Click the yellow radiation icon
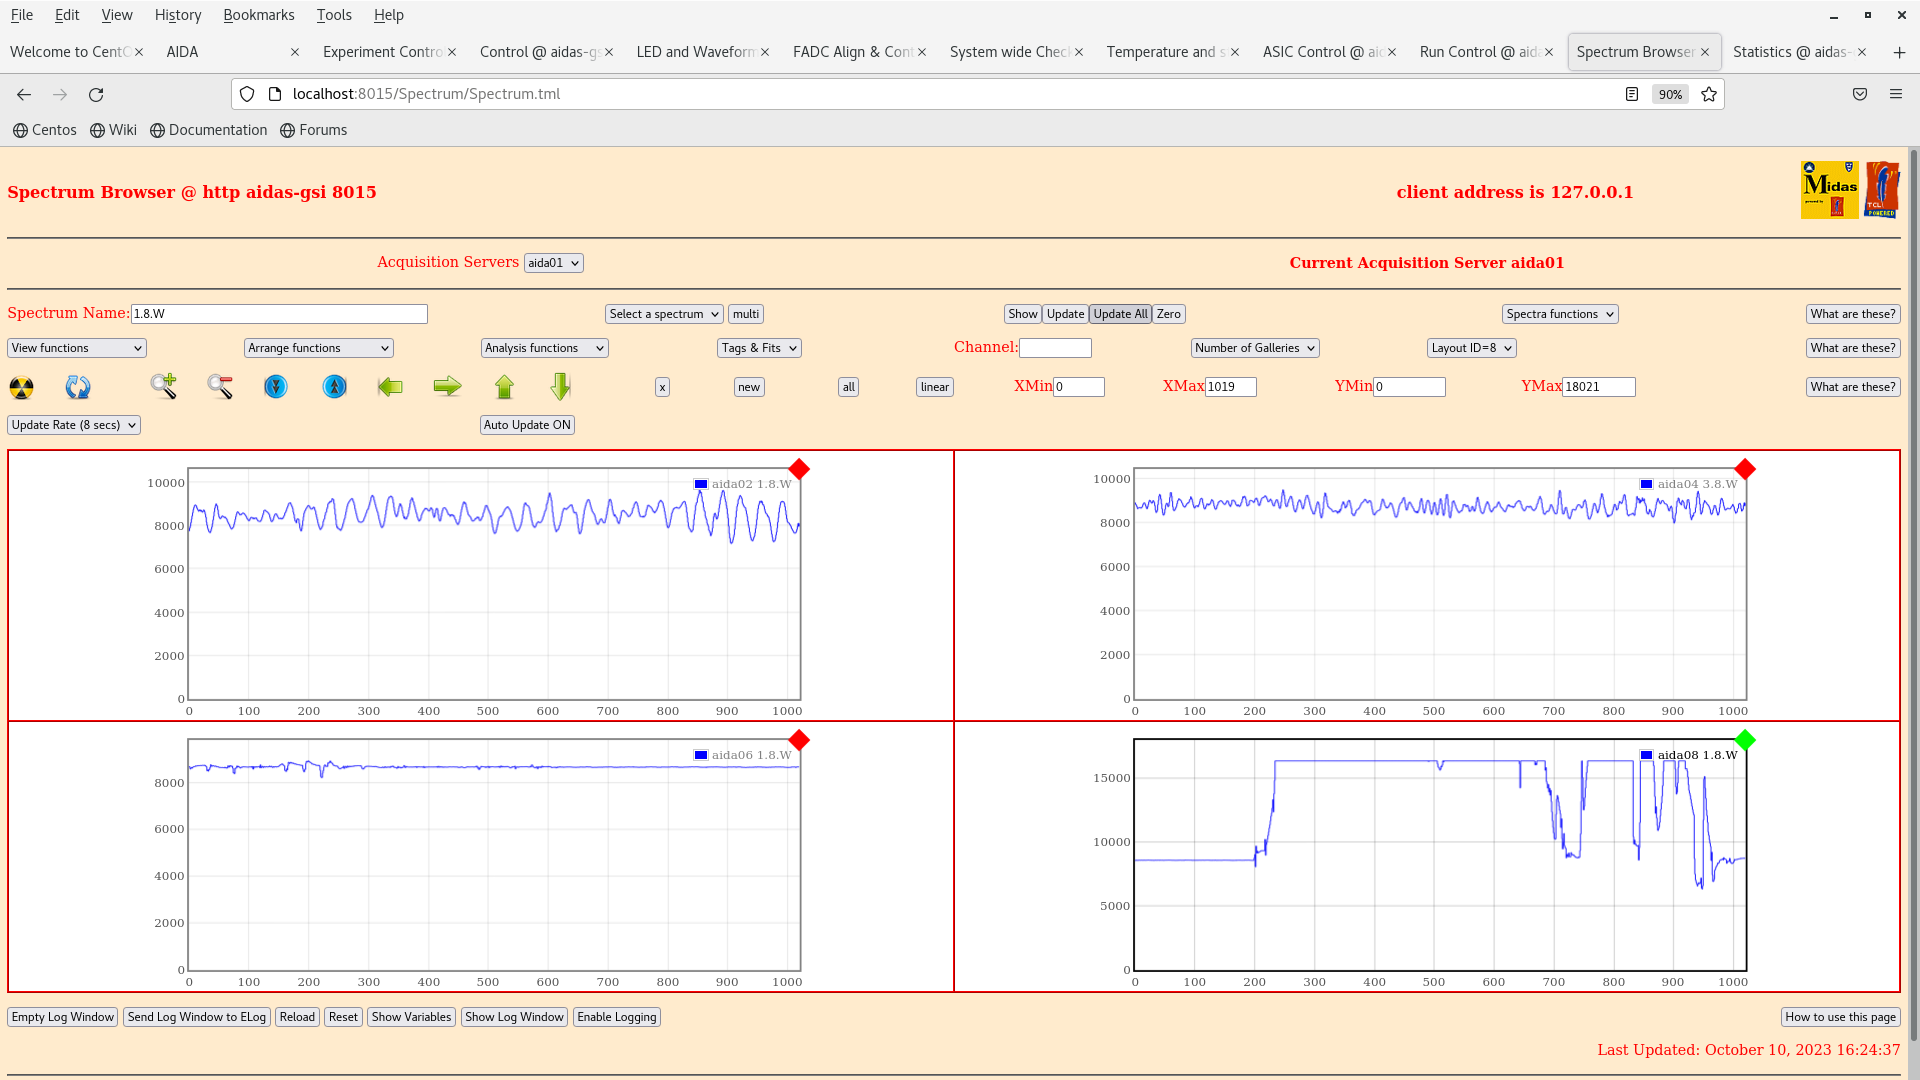The width and height of the screenshot is (1920, 1080). point(21,387)
